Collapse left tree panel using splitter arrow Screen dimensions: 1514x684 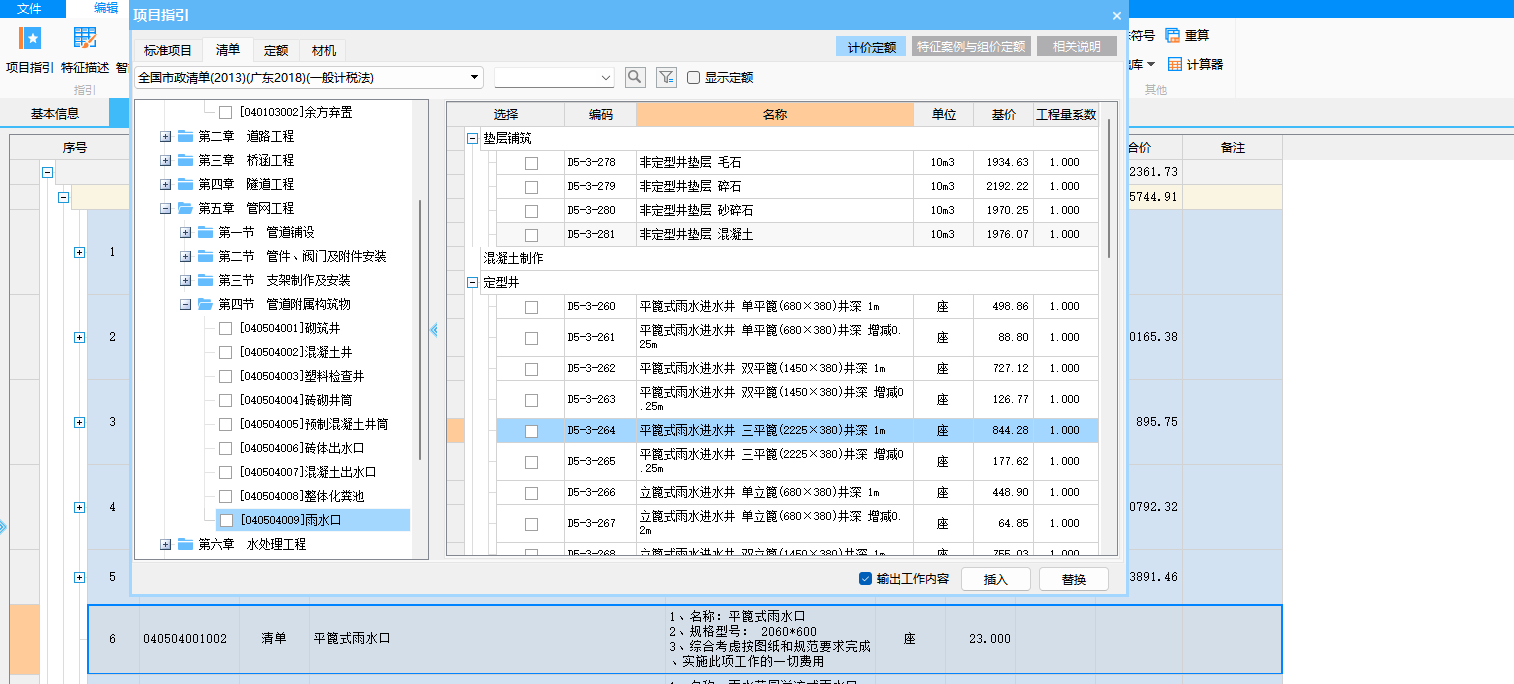433,329
